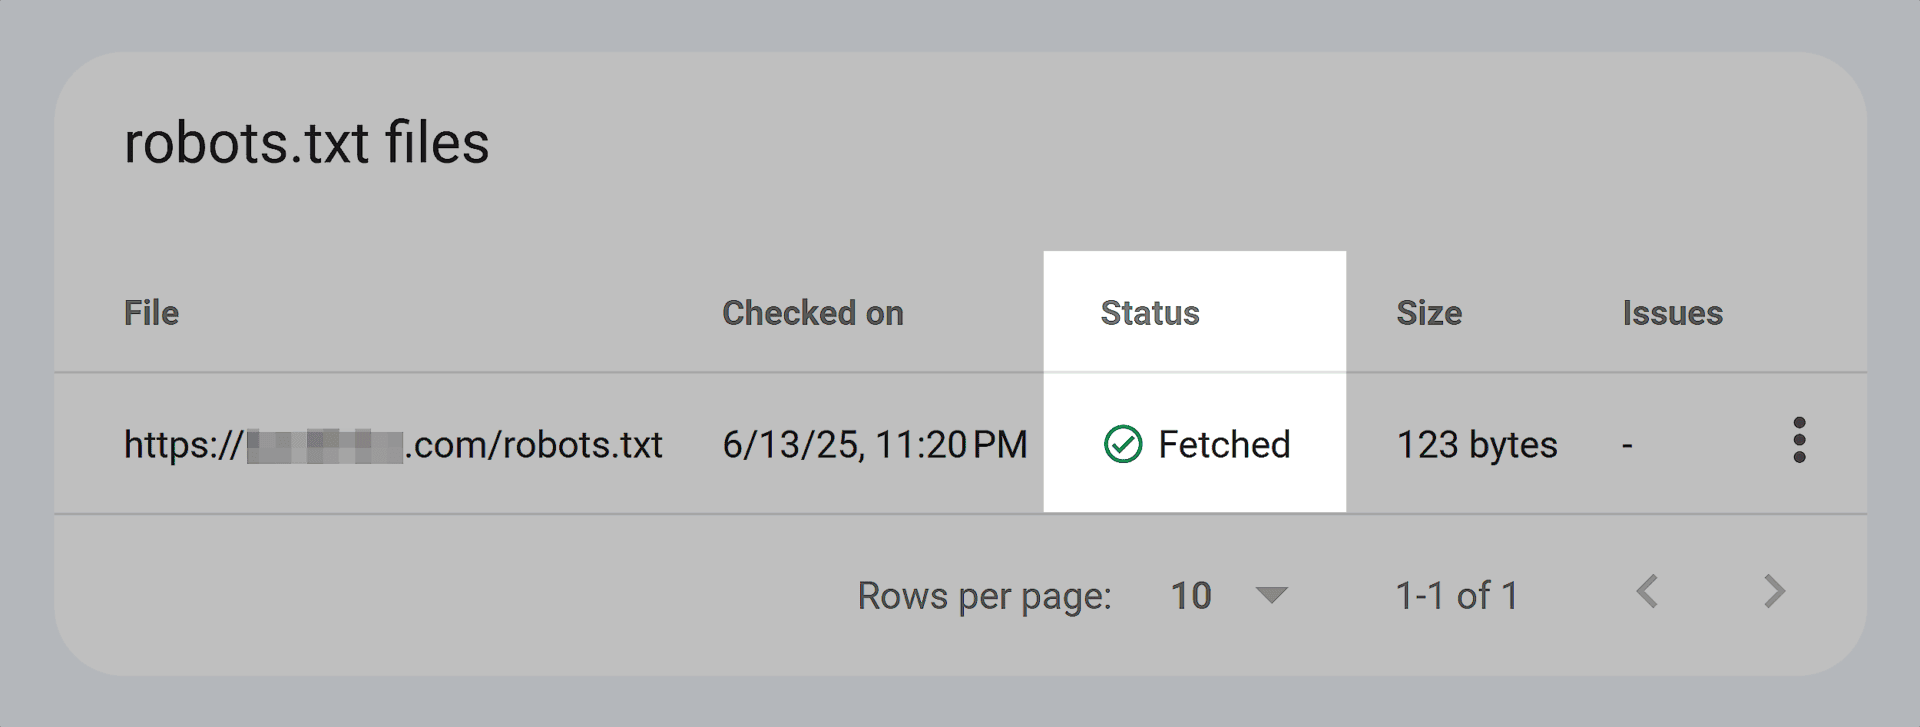Click the dash in the Issues cell
1920x727 pixels.
(x=1627, y=446)
